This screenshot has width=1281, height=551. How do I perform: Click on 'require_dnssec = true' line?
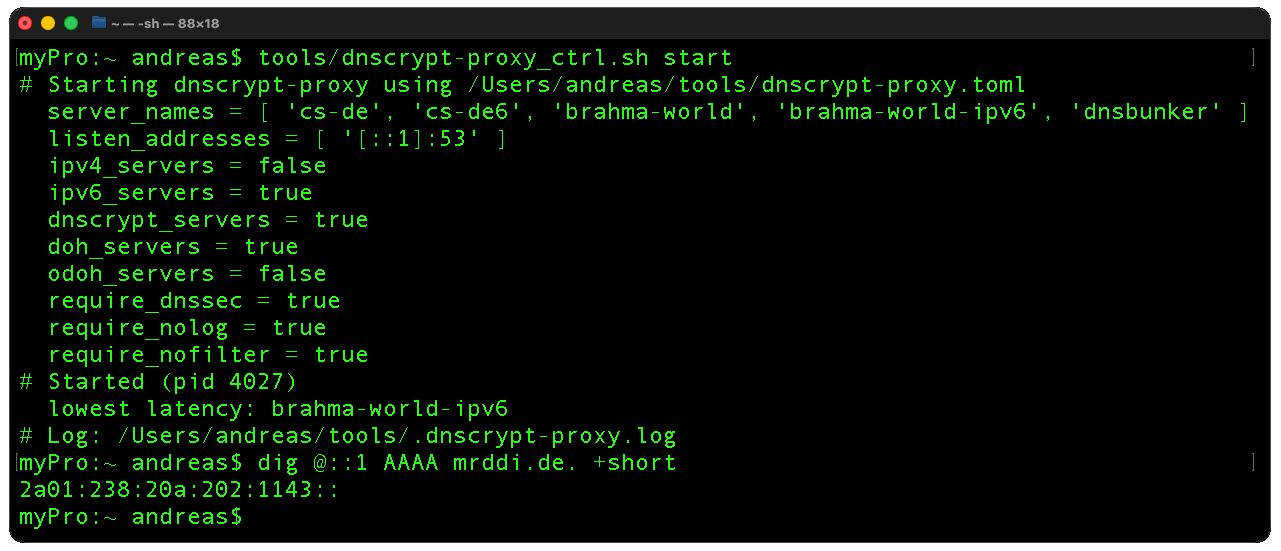(x=194, y=301)
